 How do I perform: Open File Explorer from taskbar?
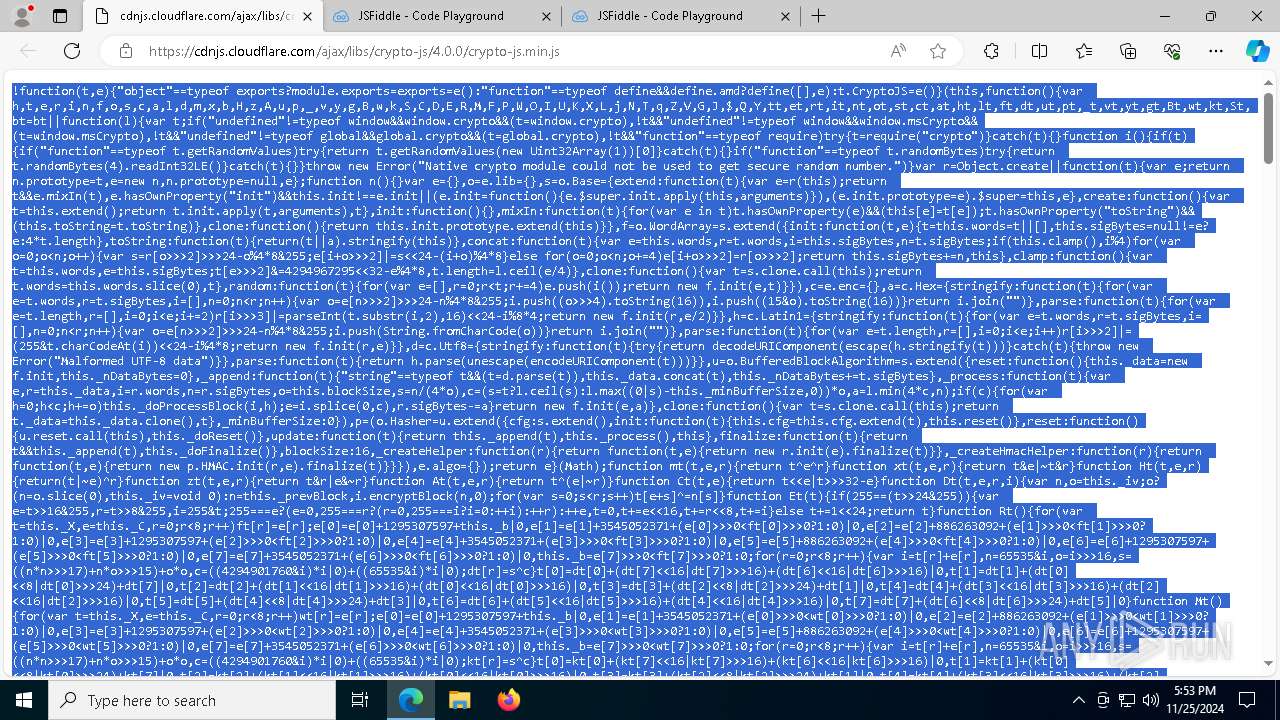click(459, 700)
